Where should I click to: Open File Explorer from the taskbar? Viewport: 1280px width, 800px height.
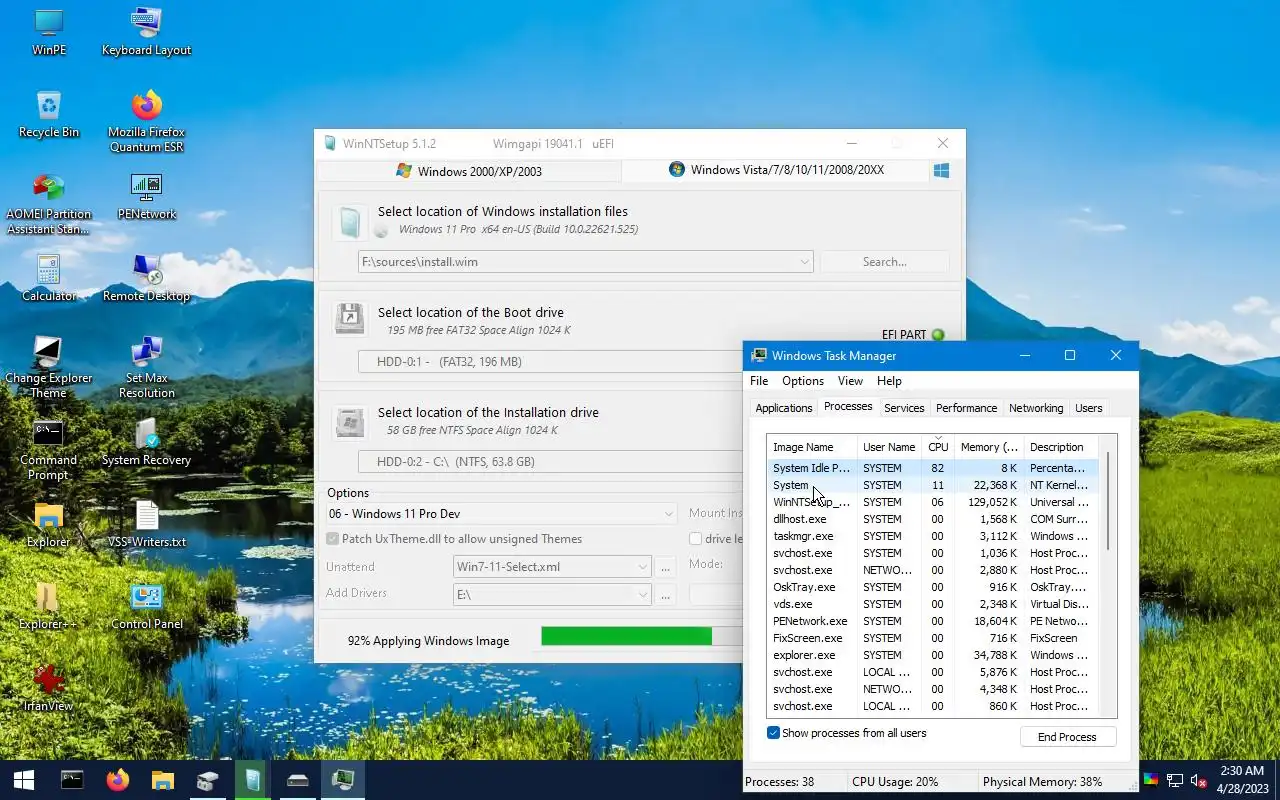(x=163, y=780)
